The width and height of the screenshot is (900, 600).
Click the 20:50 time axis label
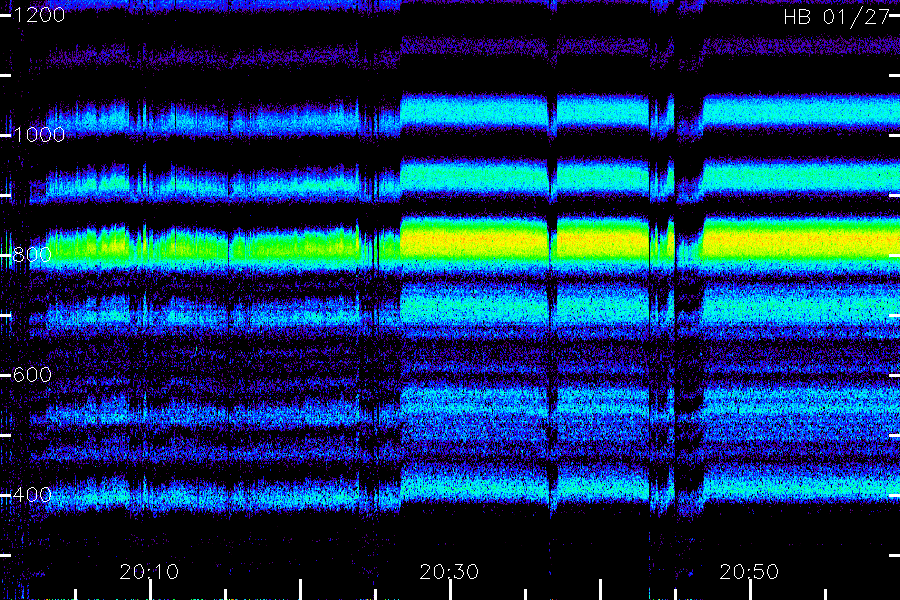point(749,572)
